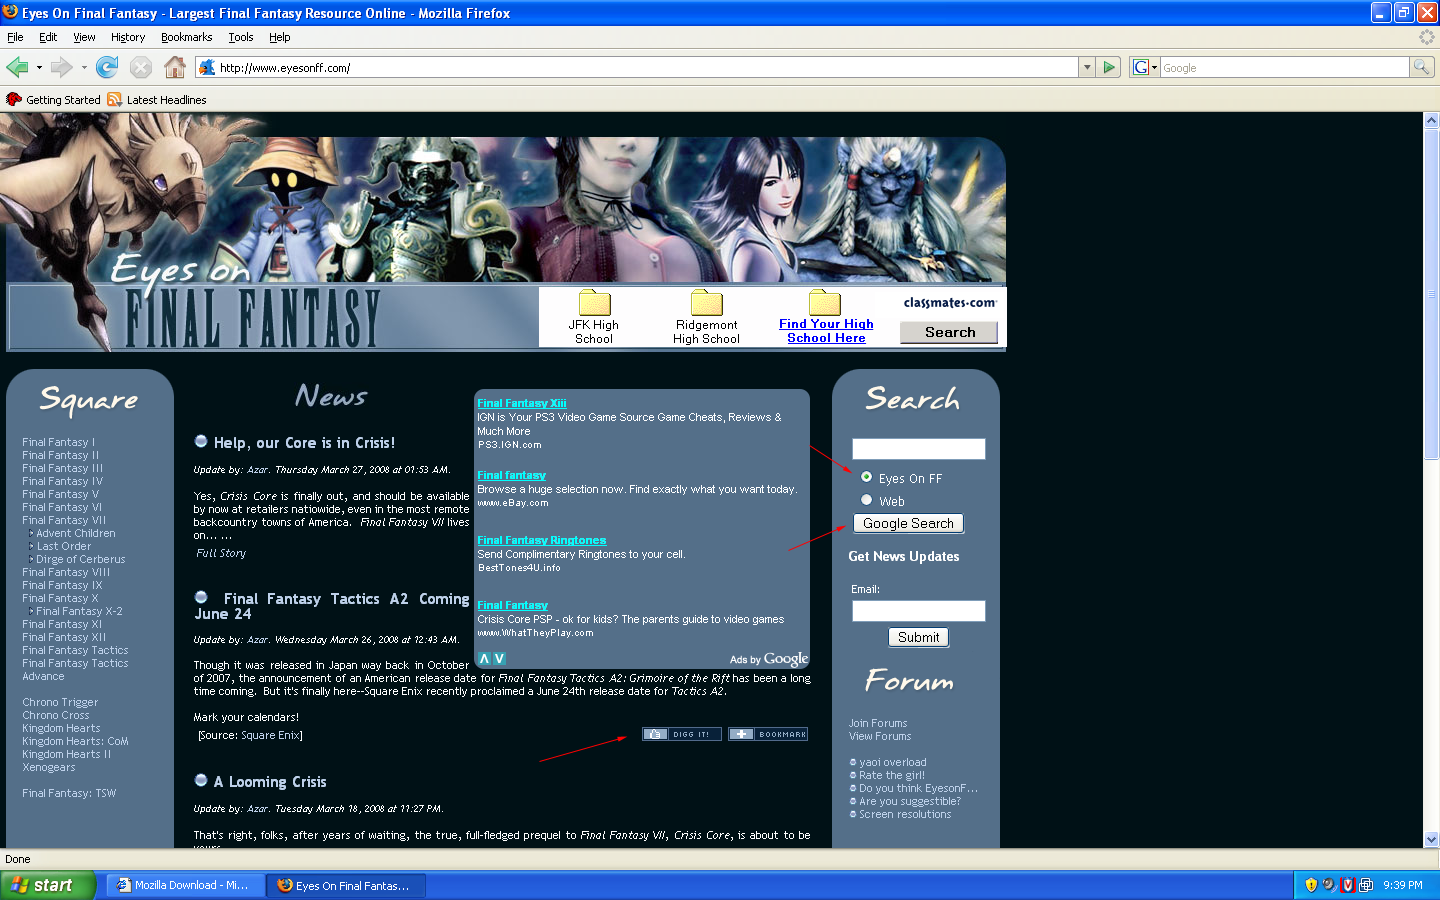Open the Edit menu

click(x=48, y=37)
